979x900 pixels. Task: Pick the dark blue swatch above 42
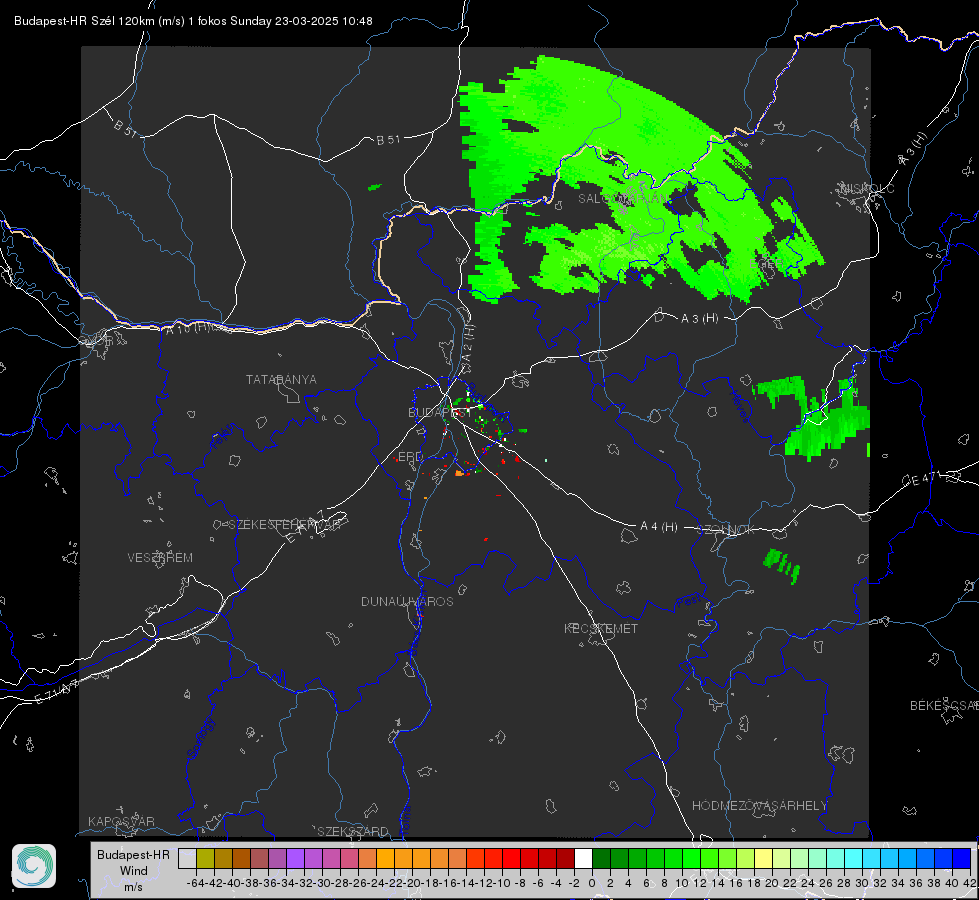[962, 859]
